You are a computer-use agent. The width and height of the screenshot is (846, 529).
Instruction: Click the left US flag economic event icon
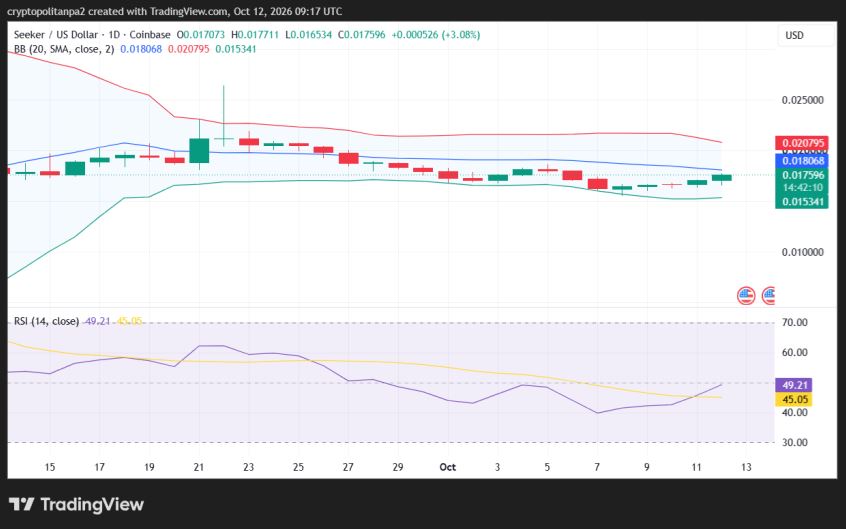(x=746, y=295)
